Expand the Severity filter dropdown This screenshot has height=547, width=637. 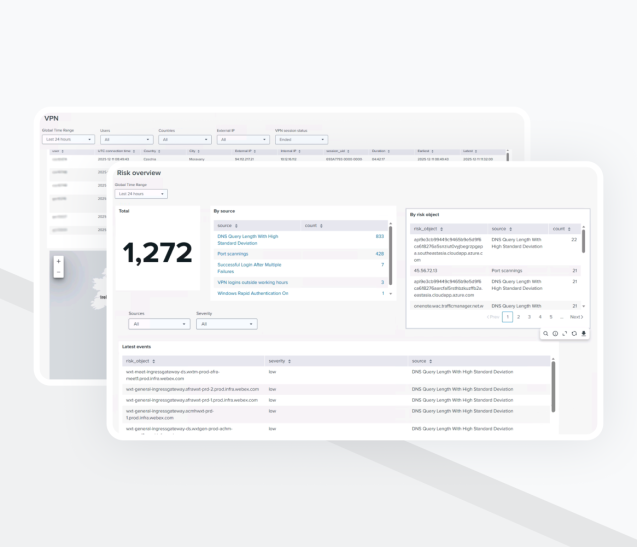click(226, 324)
